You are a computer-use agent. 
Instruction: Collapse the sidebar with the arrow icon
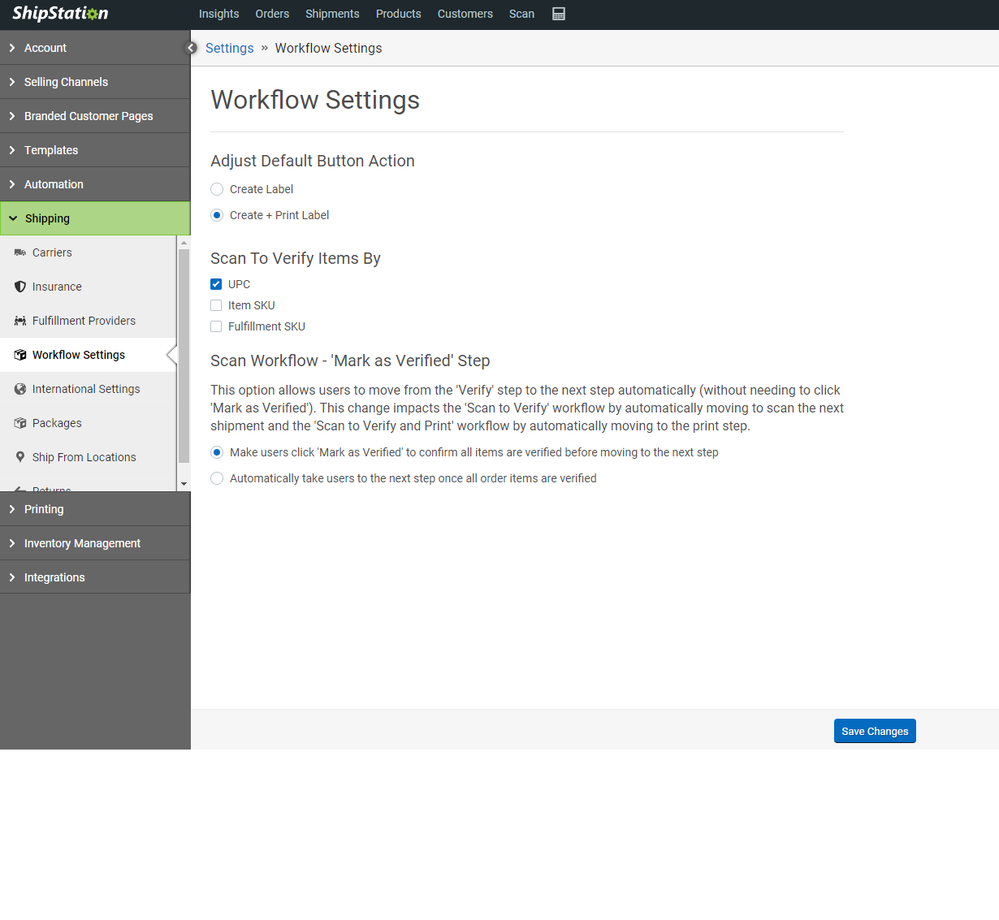[191, 48]
